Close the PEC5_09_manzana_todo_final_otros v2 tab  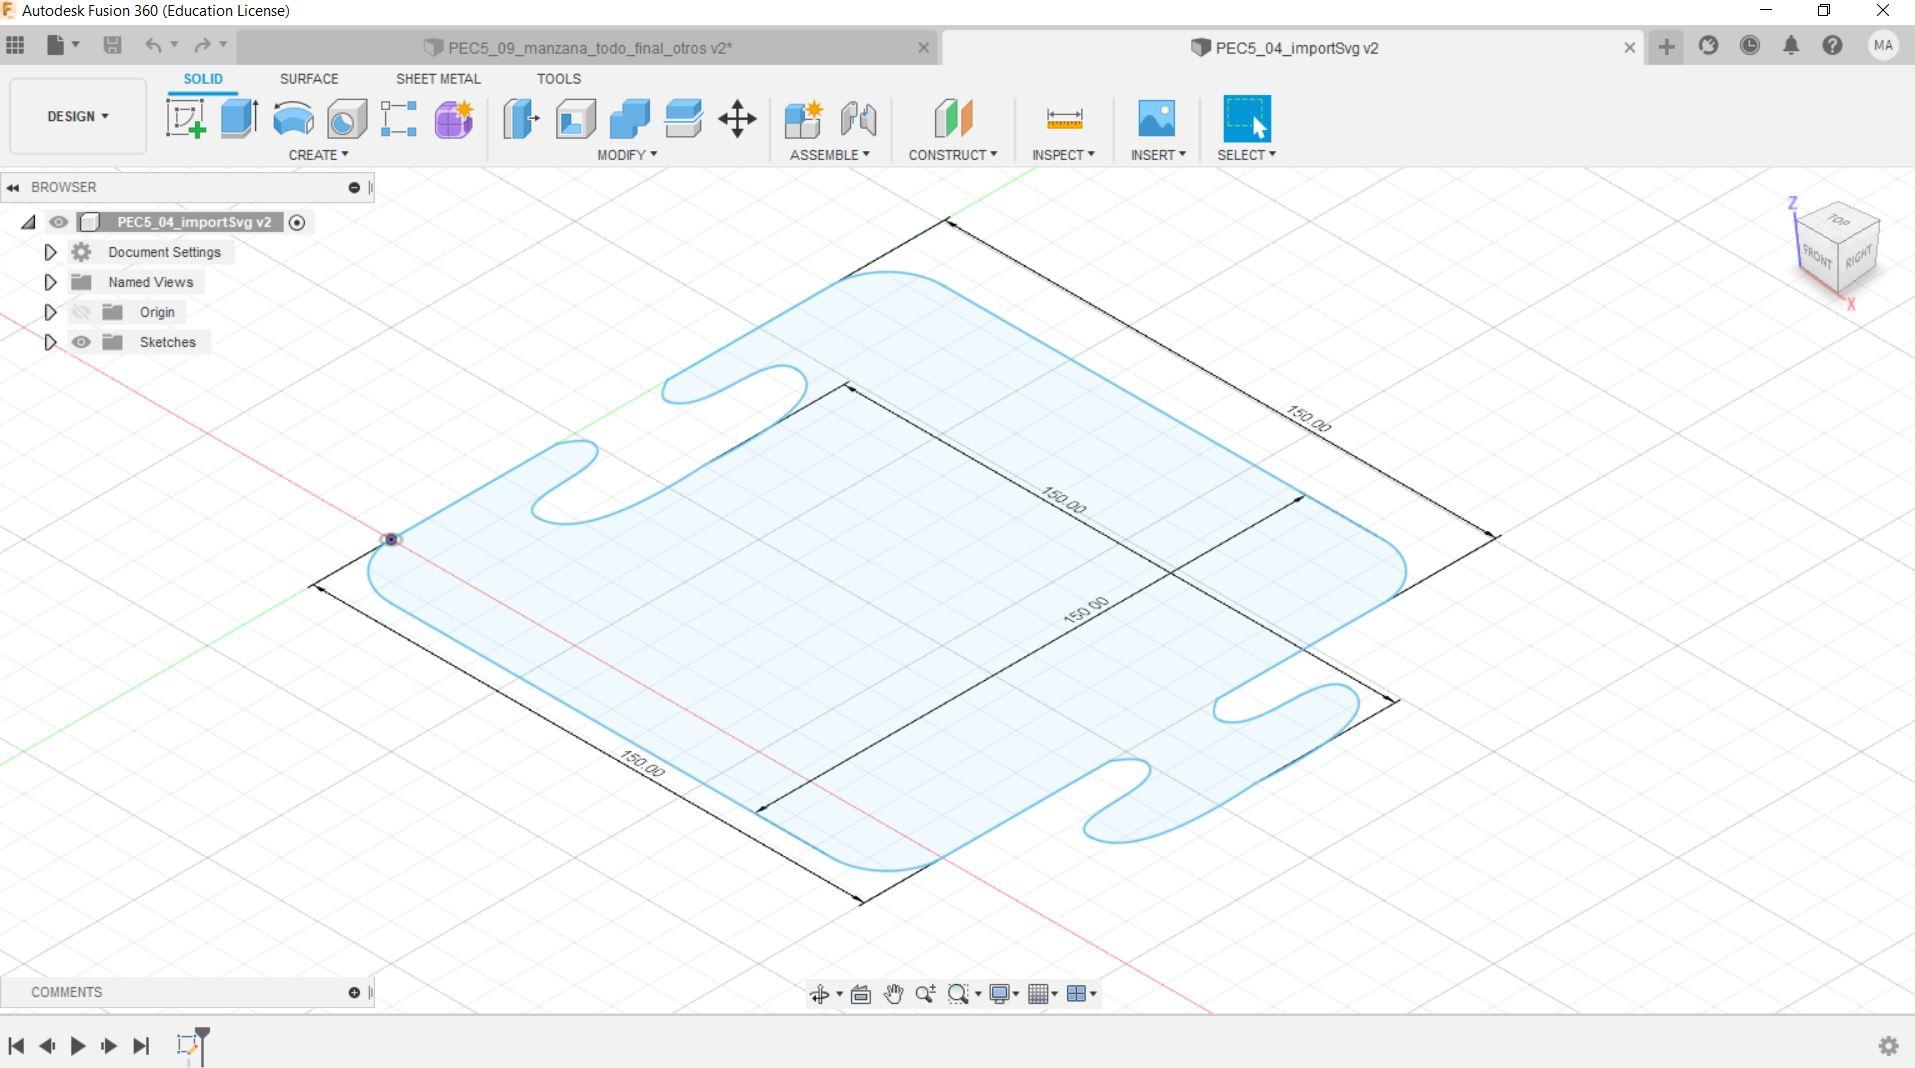coord(923,48)
